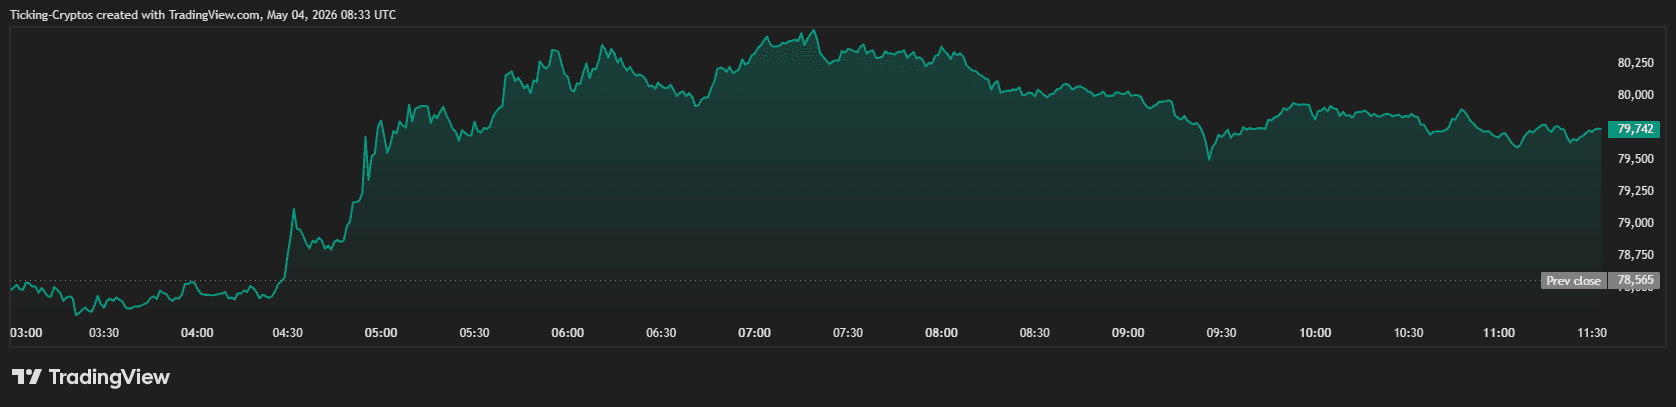Click the 78,750 price axis label
1676x407 pixels.
pyautogui.click(x=1635, y=256)
